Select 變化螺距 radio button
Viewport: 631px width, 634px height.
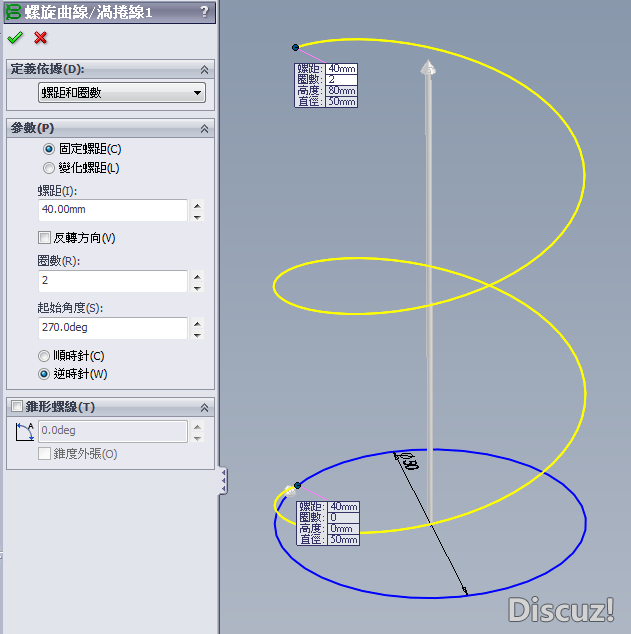(x=49, y=168)
